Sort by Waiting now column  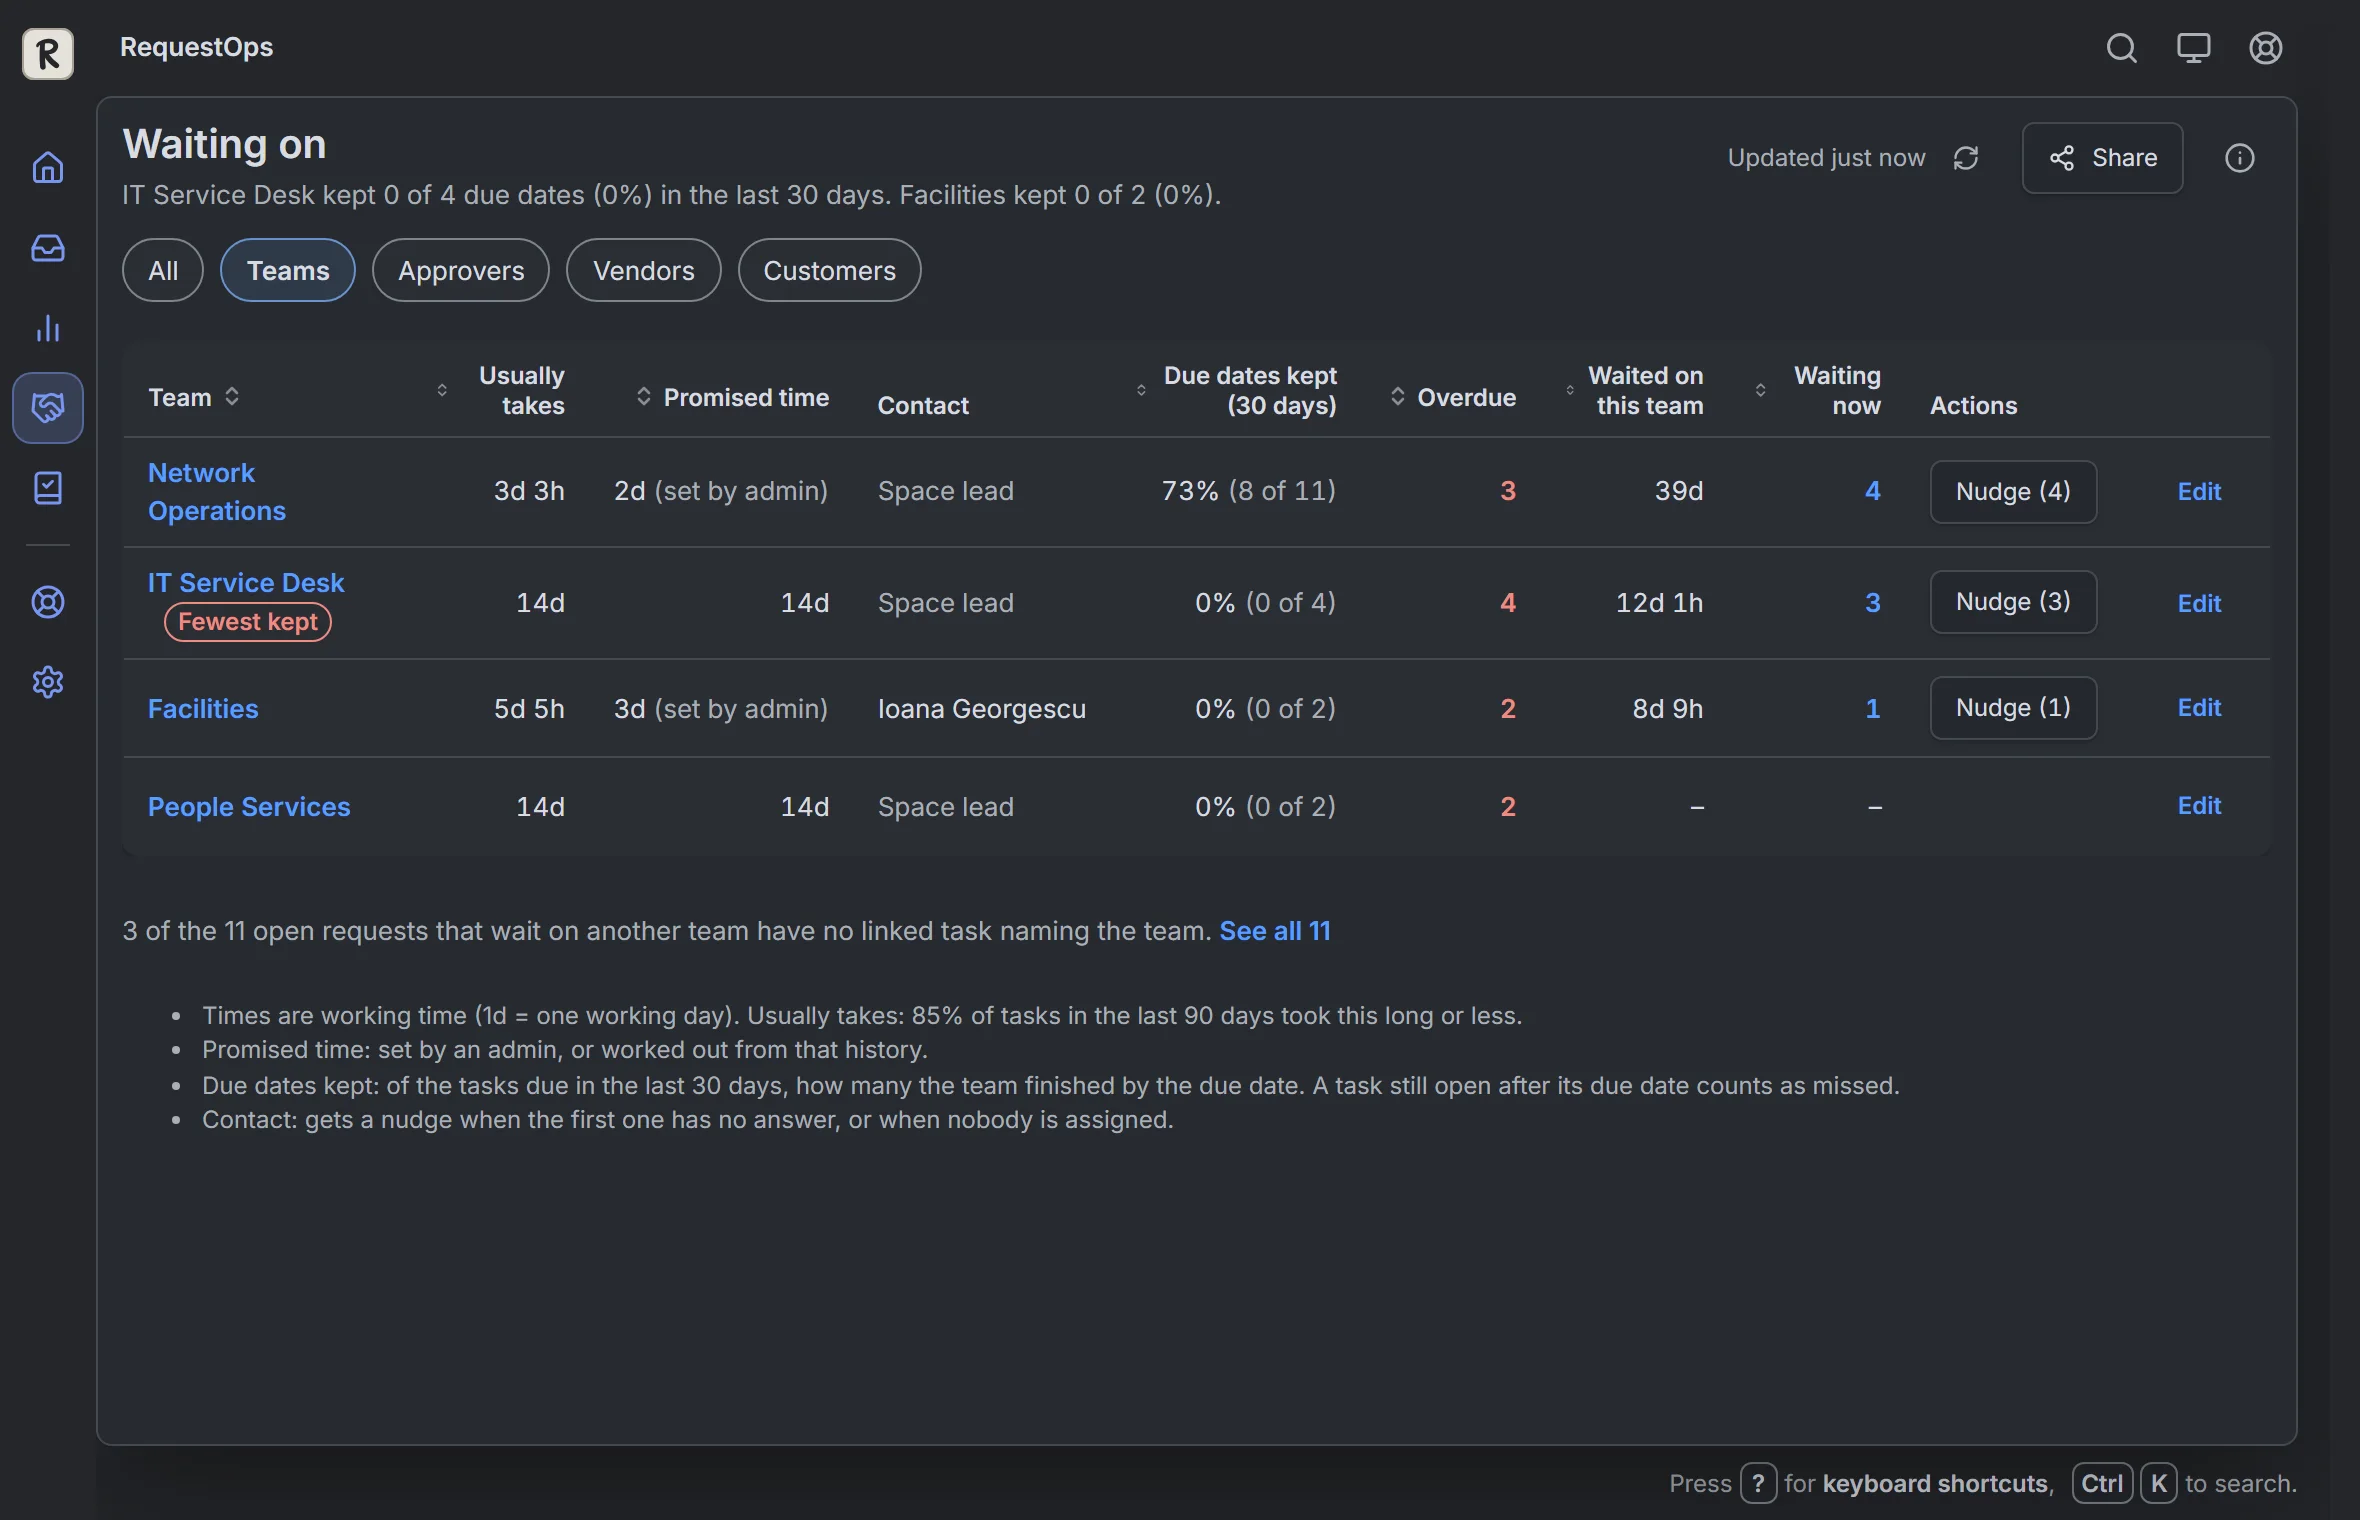click(1817, 390)
